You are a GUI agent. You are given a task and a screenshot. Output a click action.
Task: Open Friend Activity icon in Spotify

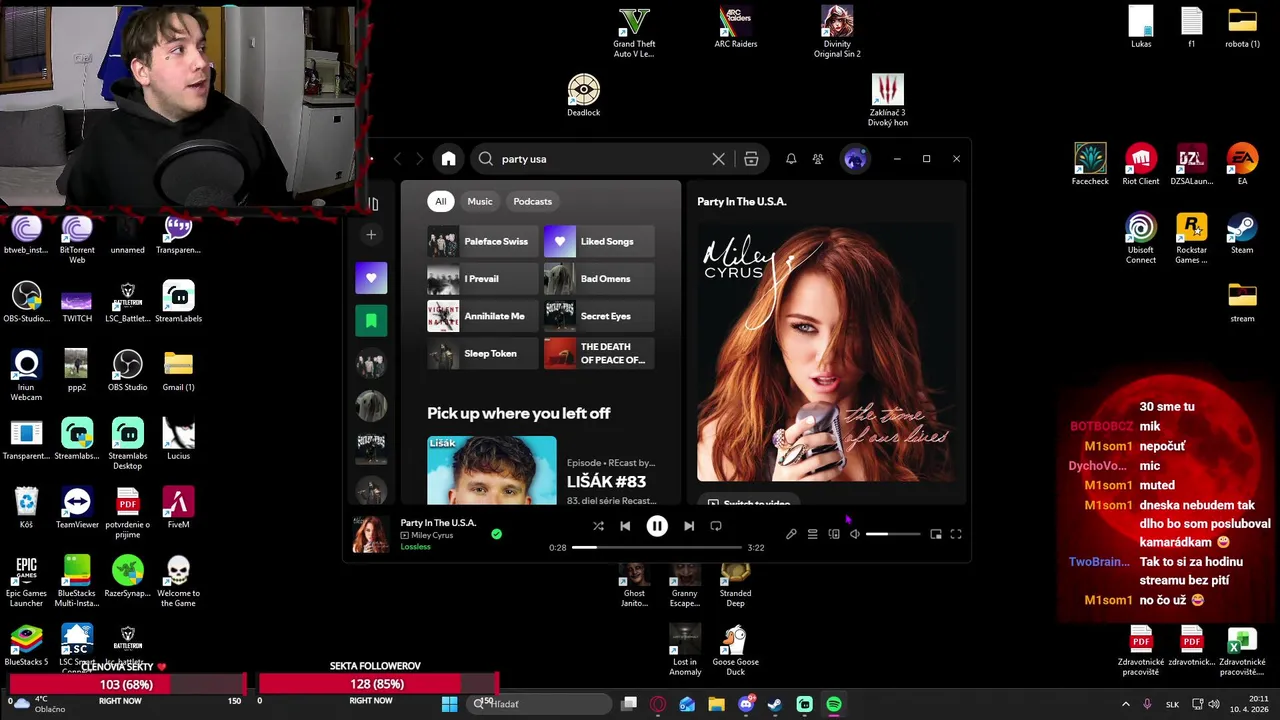point(818,159)
